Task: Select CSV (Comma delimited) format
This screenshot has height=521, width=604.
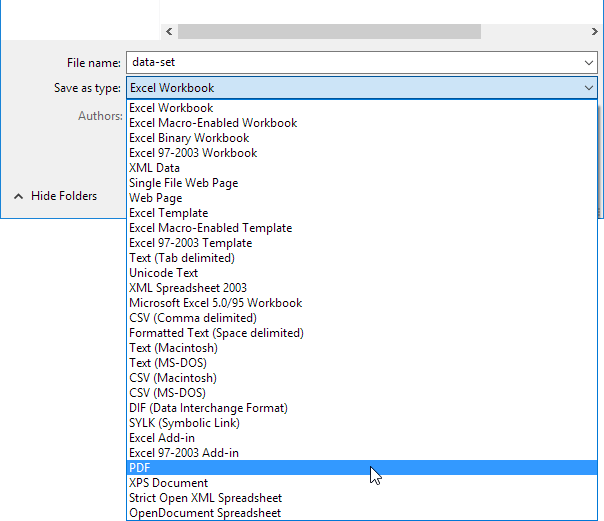Action: (x=192, y=318)
